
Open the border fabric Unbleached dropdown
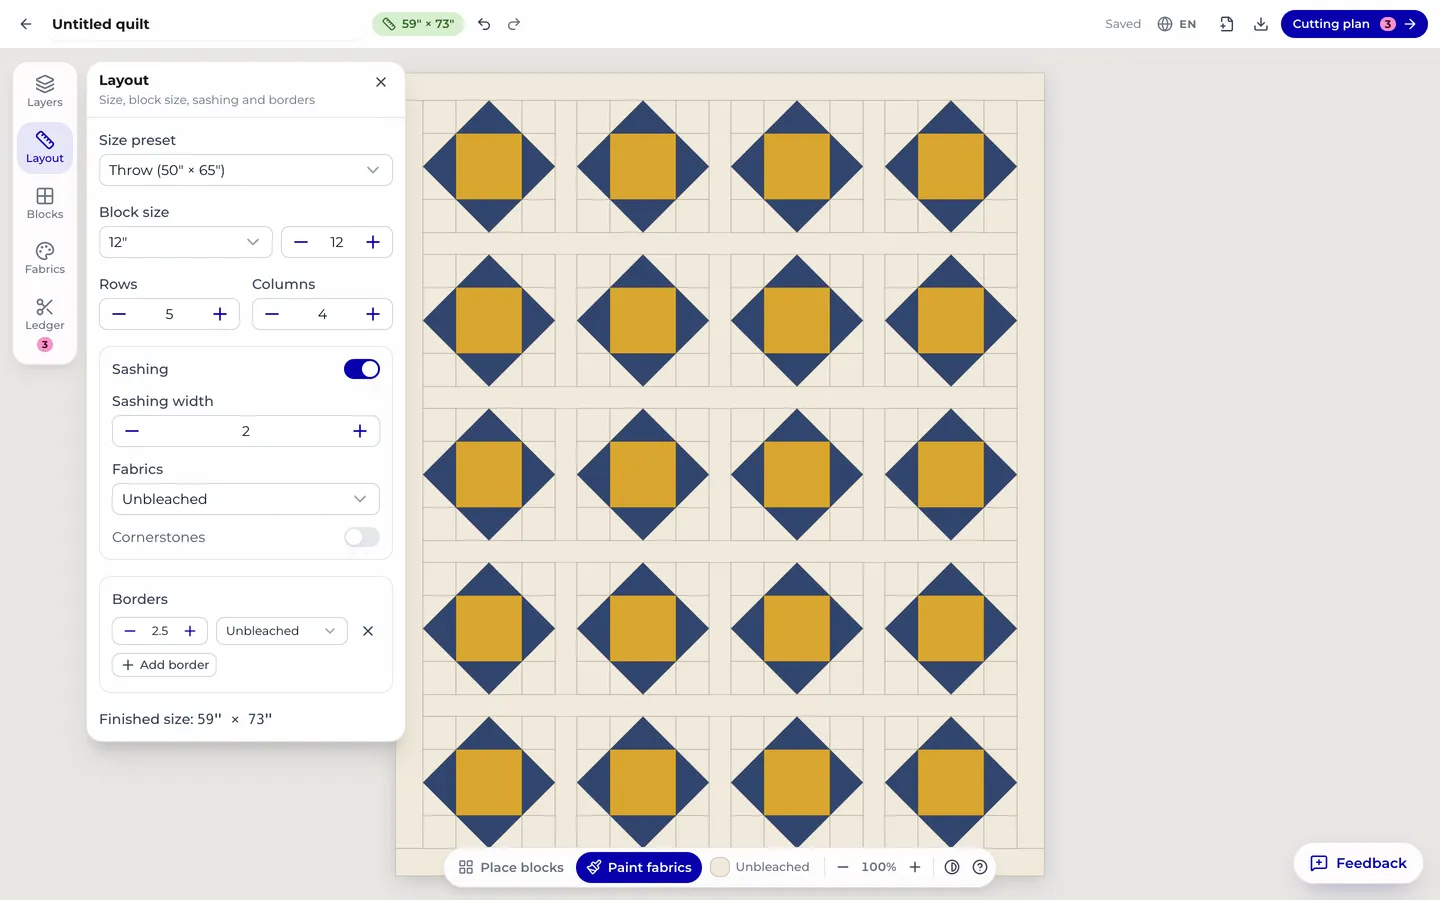pos(282,631)
